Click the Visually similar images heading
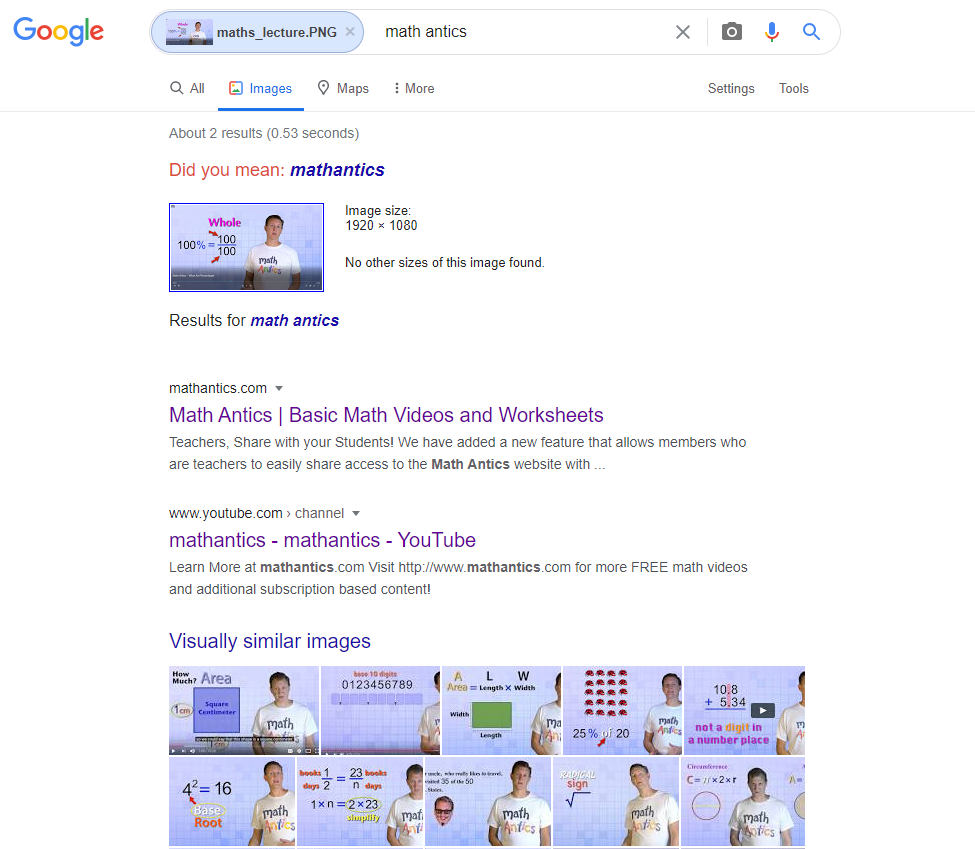 click(270, 641)
